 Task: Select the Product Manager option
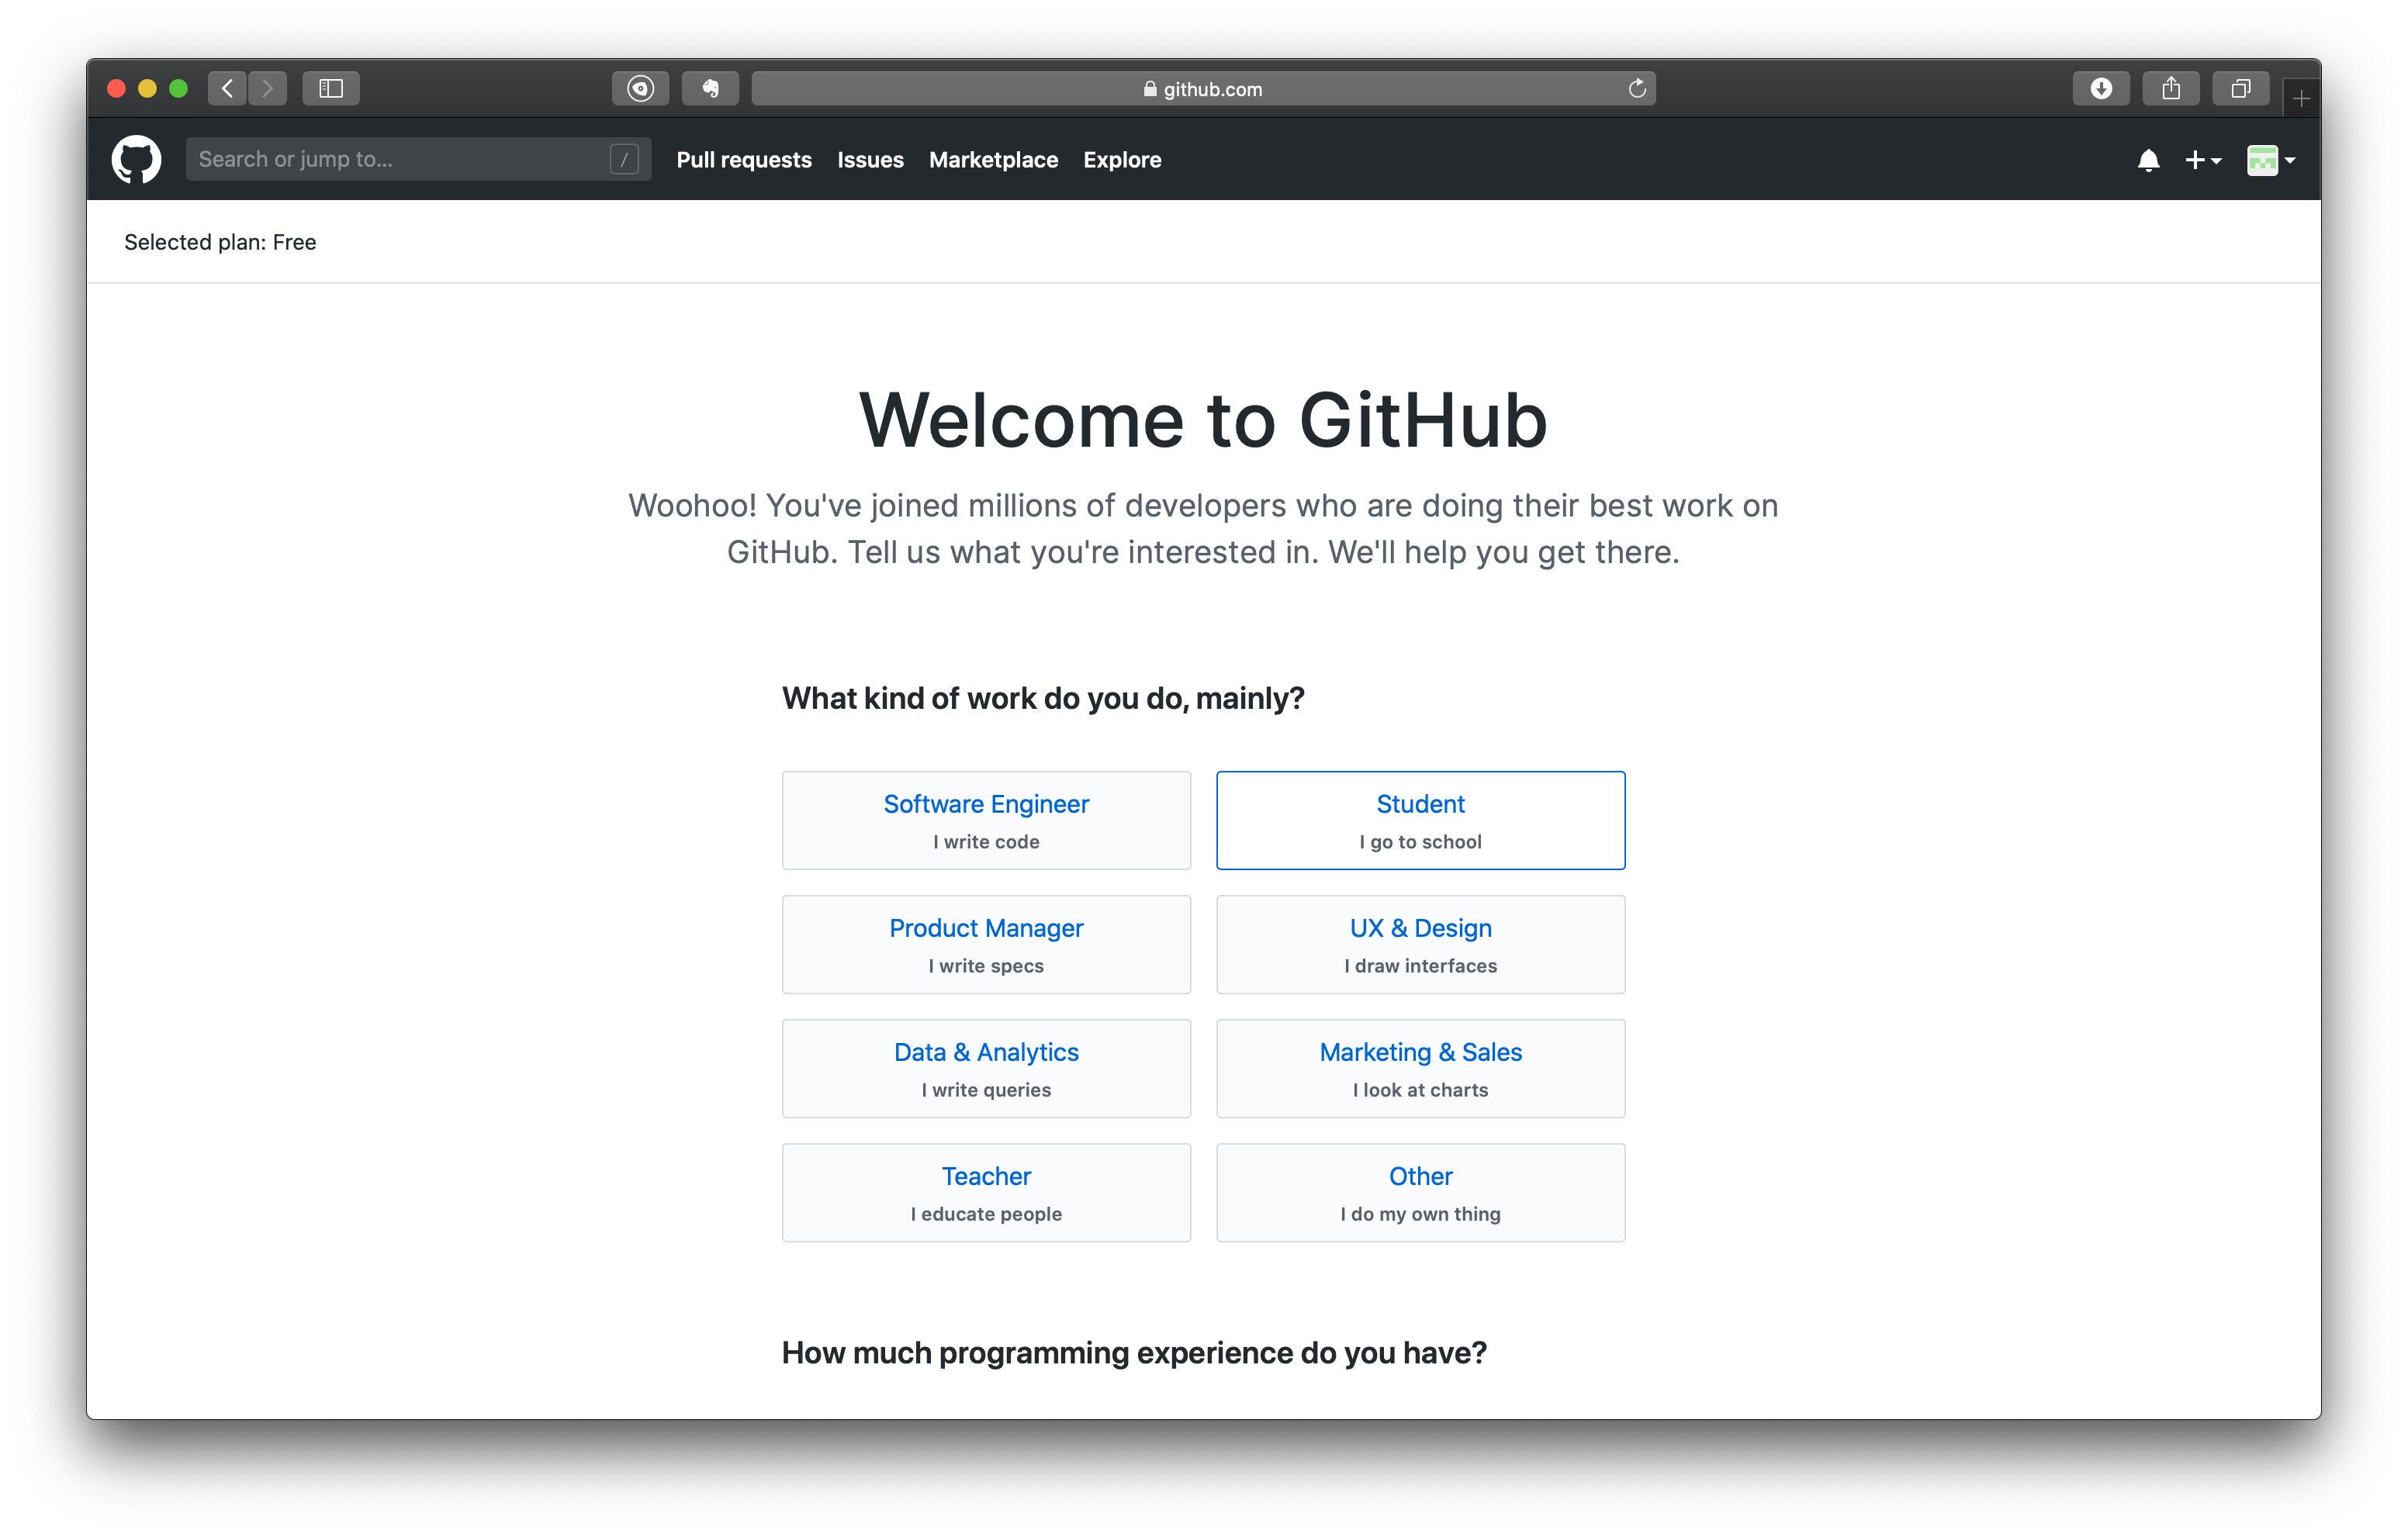point(986,944)
